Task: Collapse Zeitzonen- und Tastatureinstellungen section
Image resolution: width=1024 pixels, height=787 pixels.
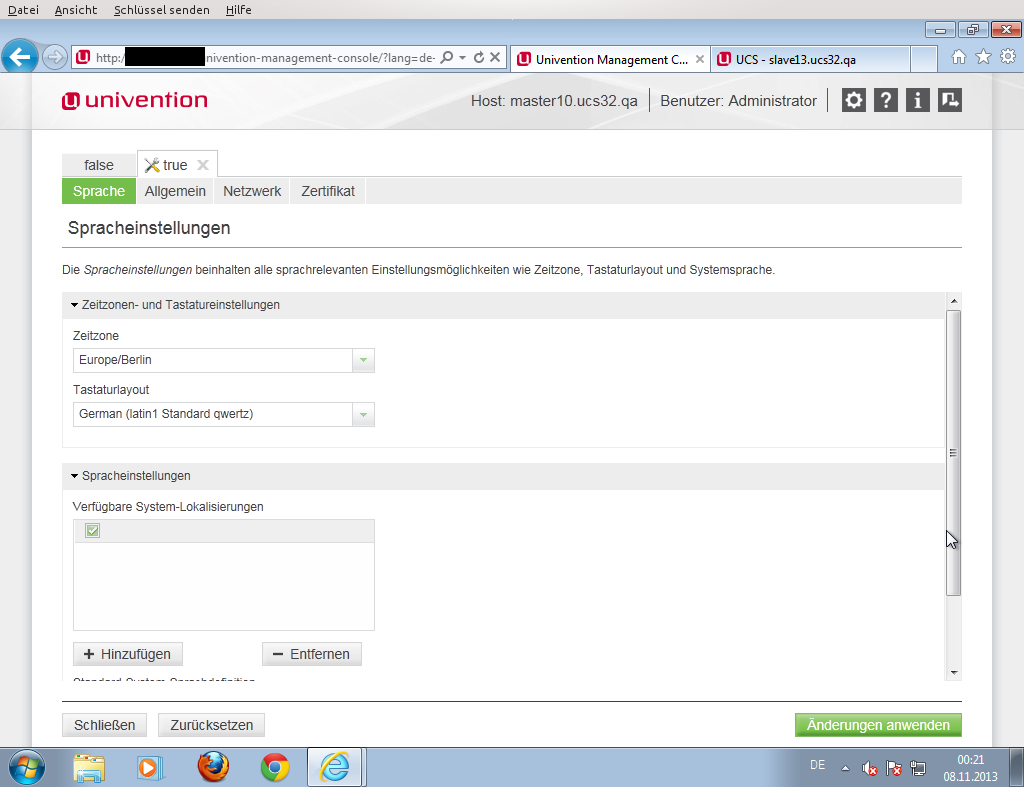Action: (75, 305)
